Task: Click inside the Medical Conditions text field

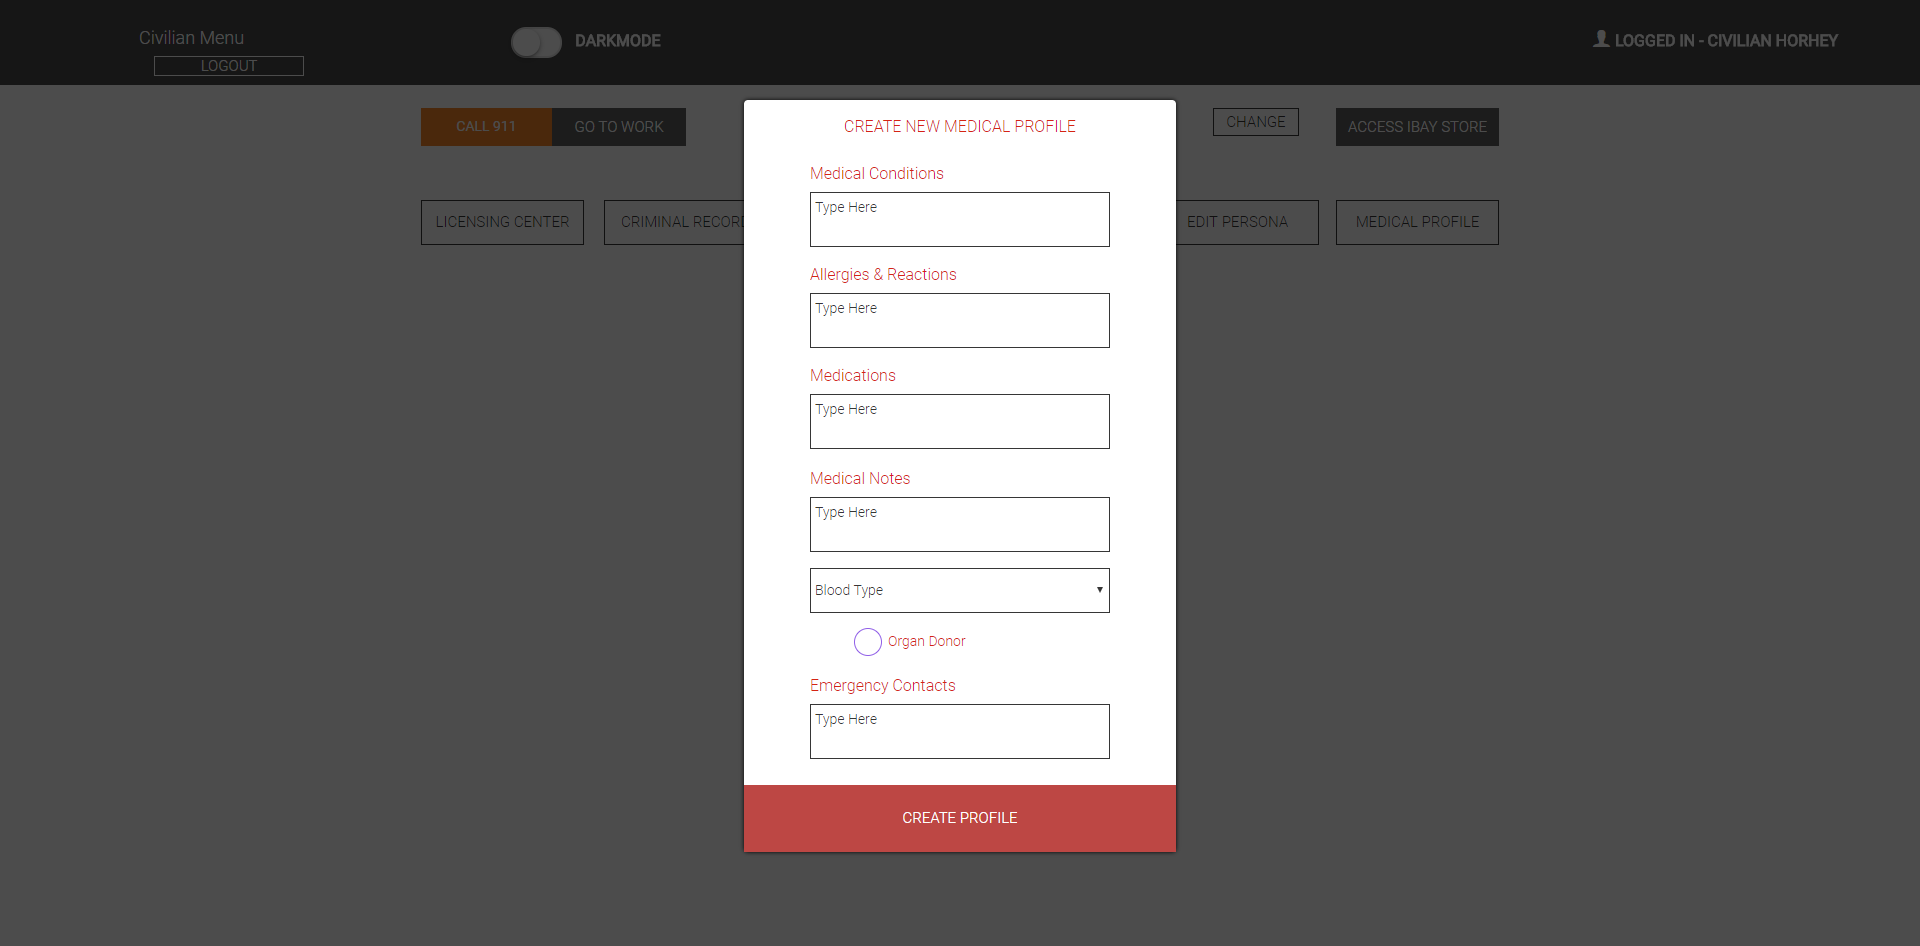Action: [x=959, y=219]
